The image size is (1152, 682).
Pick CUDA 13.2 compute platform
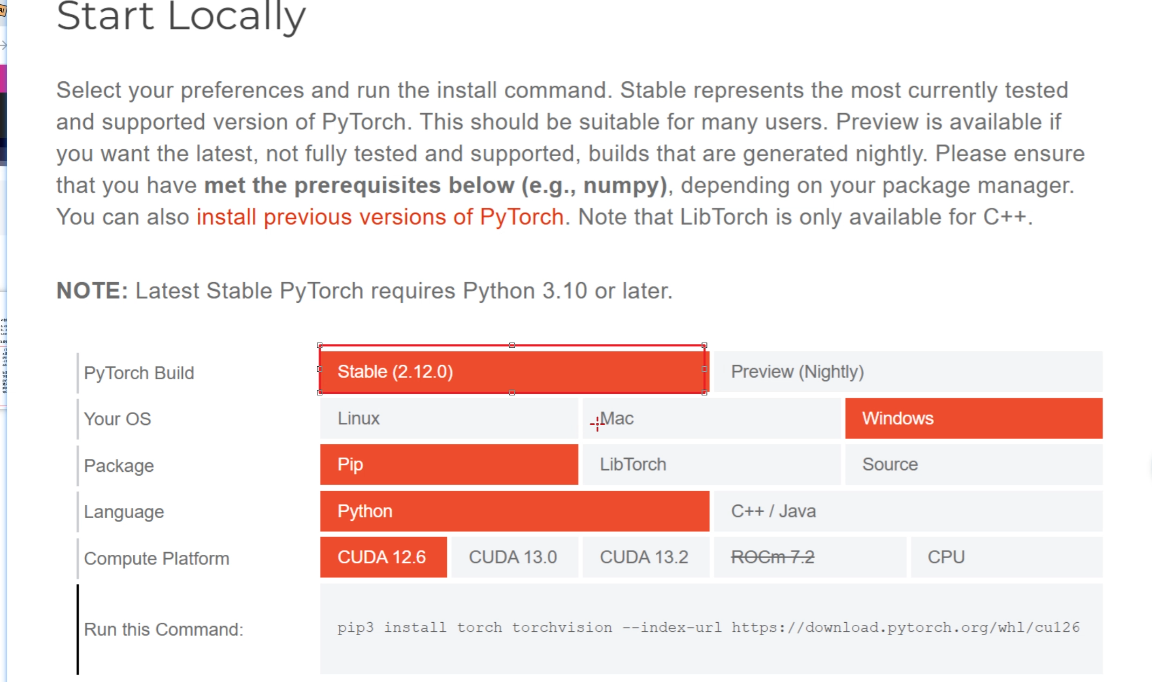click(646, 557)
